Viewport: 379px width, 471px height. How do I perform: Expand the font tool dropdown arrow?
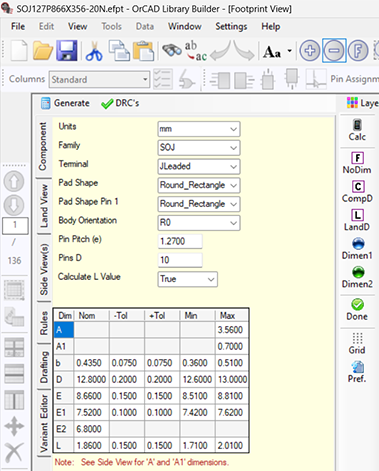pyautogui.click(x=289, y=51)
